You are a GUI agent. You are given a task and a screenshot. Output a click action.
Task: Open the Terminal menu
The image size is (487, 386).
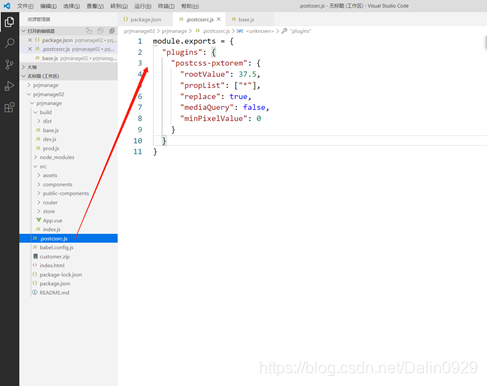click(x=166, y=6)
